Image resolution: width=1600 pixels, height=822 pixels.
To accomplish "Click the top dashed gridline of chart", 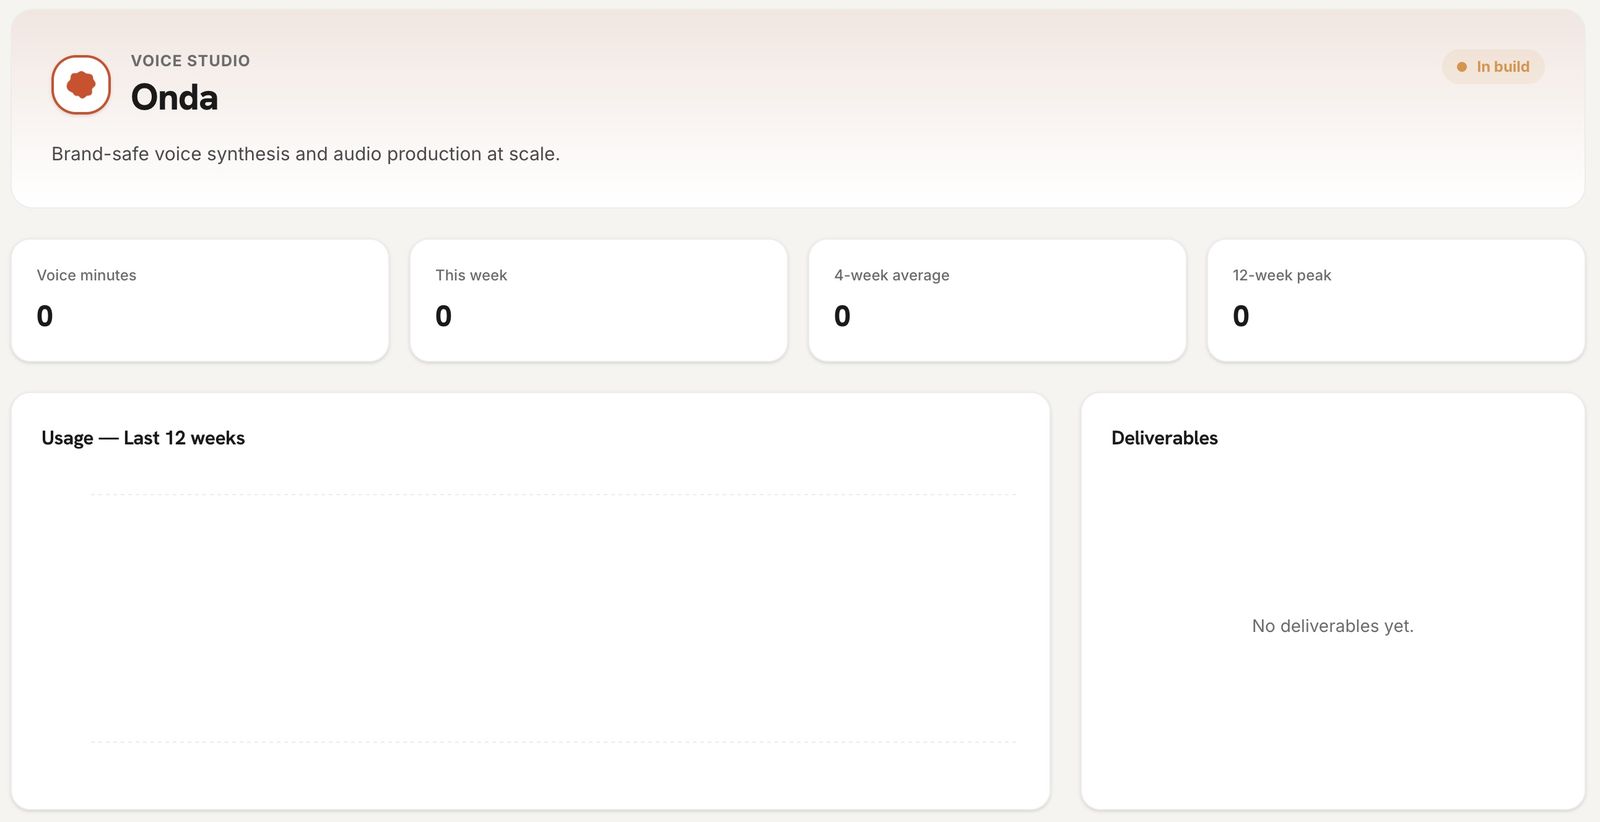I will tap(553, 494).
